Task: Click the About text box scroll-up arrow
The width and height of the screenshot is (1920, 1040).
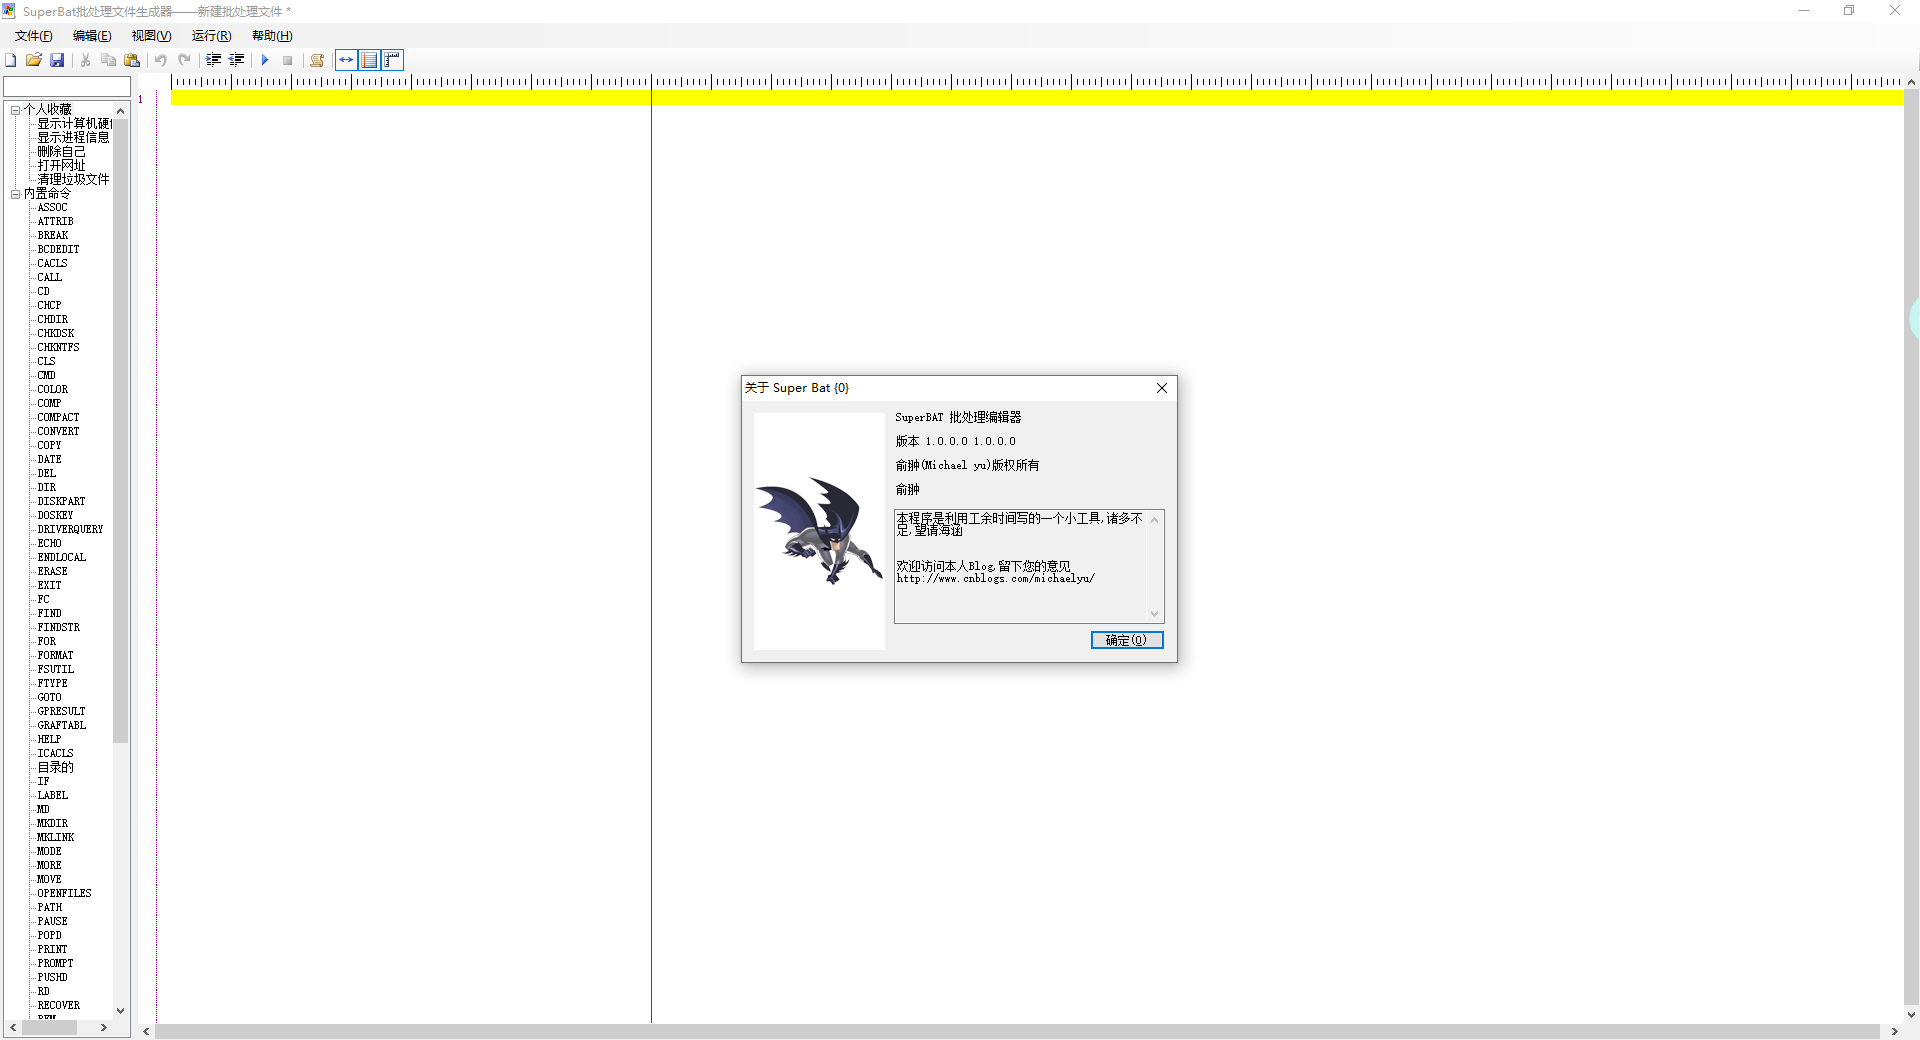Action: (x=1155, y=520)
